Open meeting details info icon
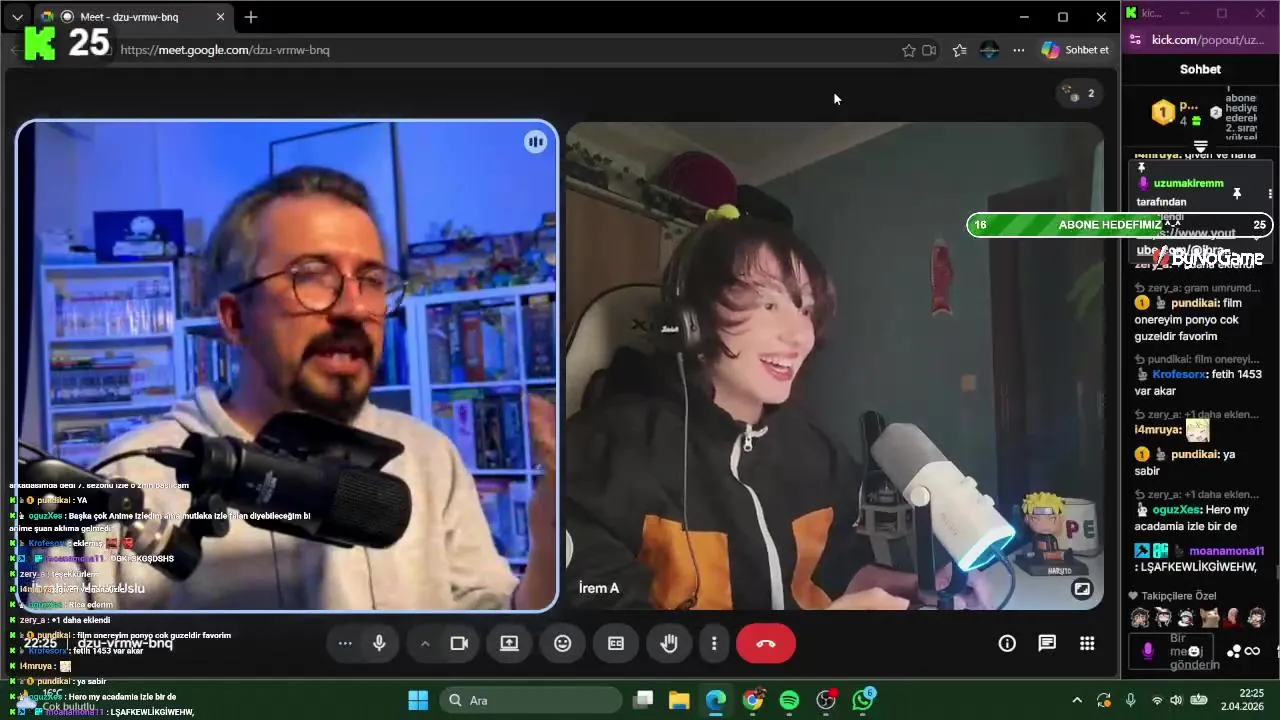The image size is (1280, 720). 1007,644
